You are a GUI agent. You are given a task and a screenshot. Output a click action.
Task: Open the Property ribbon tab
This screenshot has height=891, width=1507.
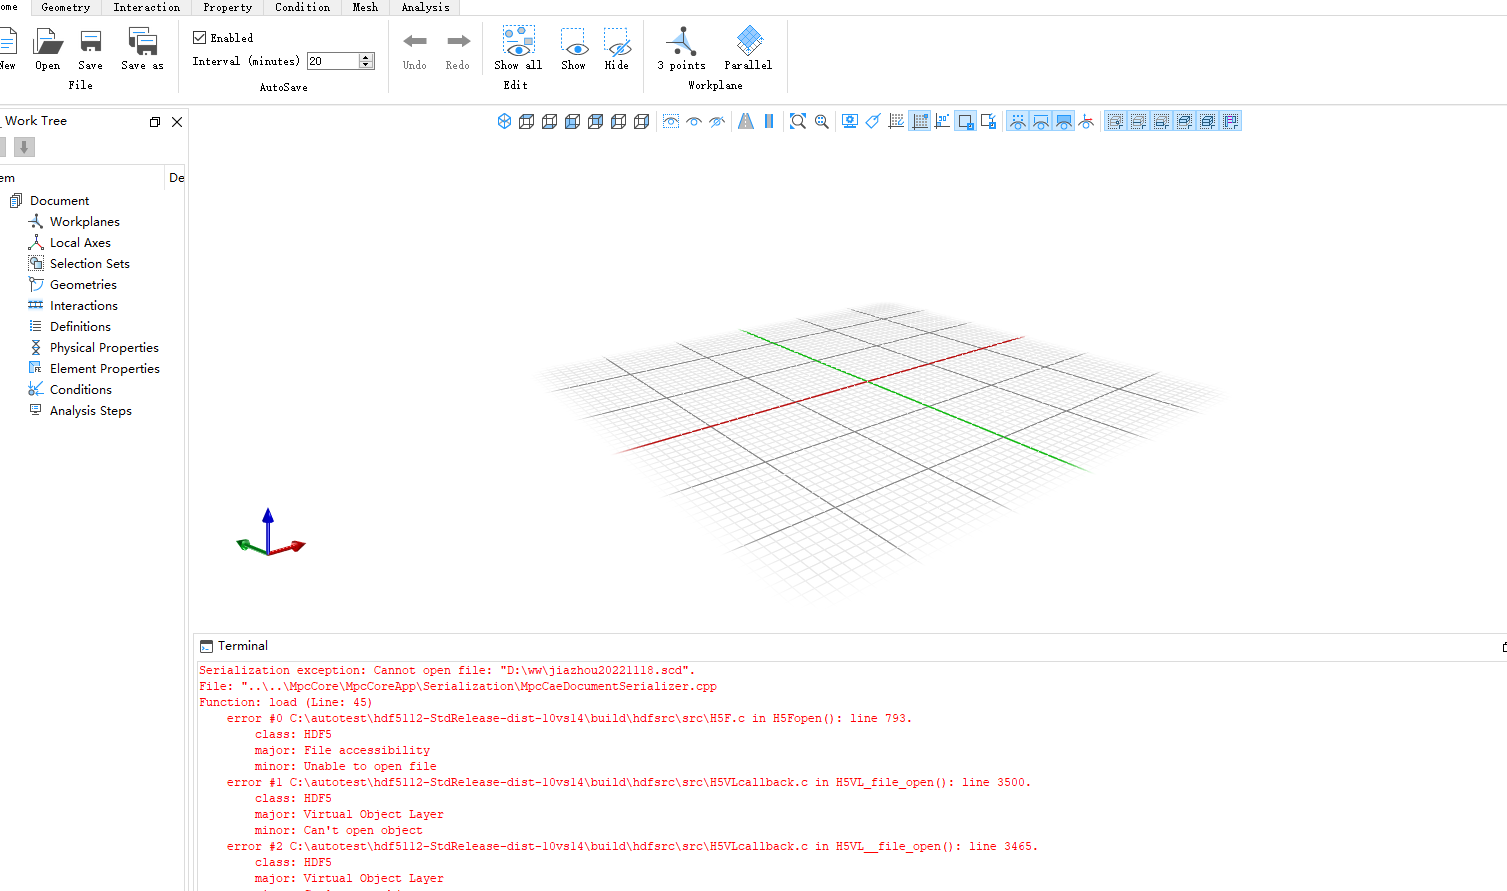[x=228, y=7]
